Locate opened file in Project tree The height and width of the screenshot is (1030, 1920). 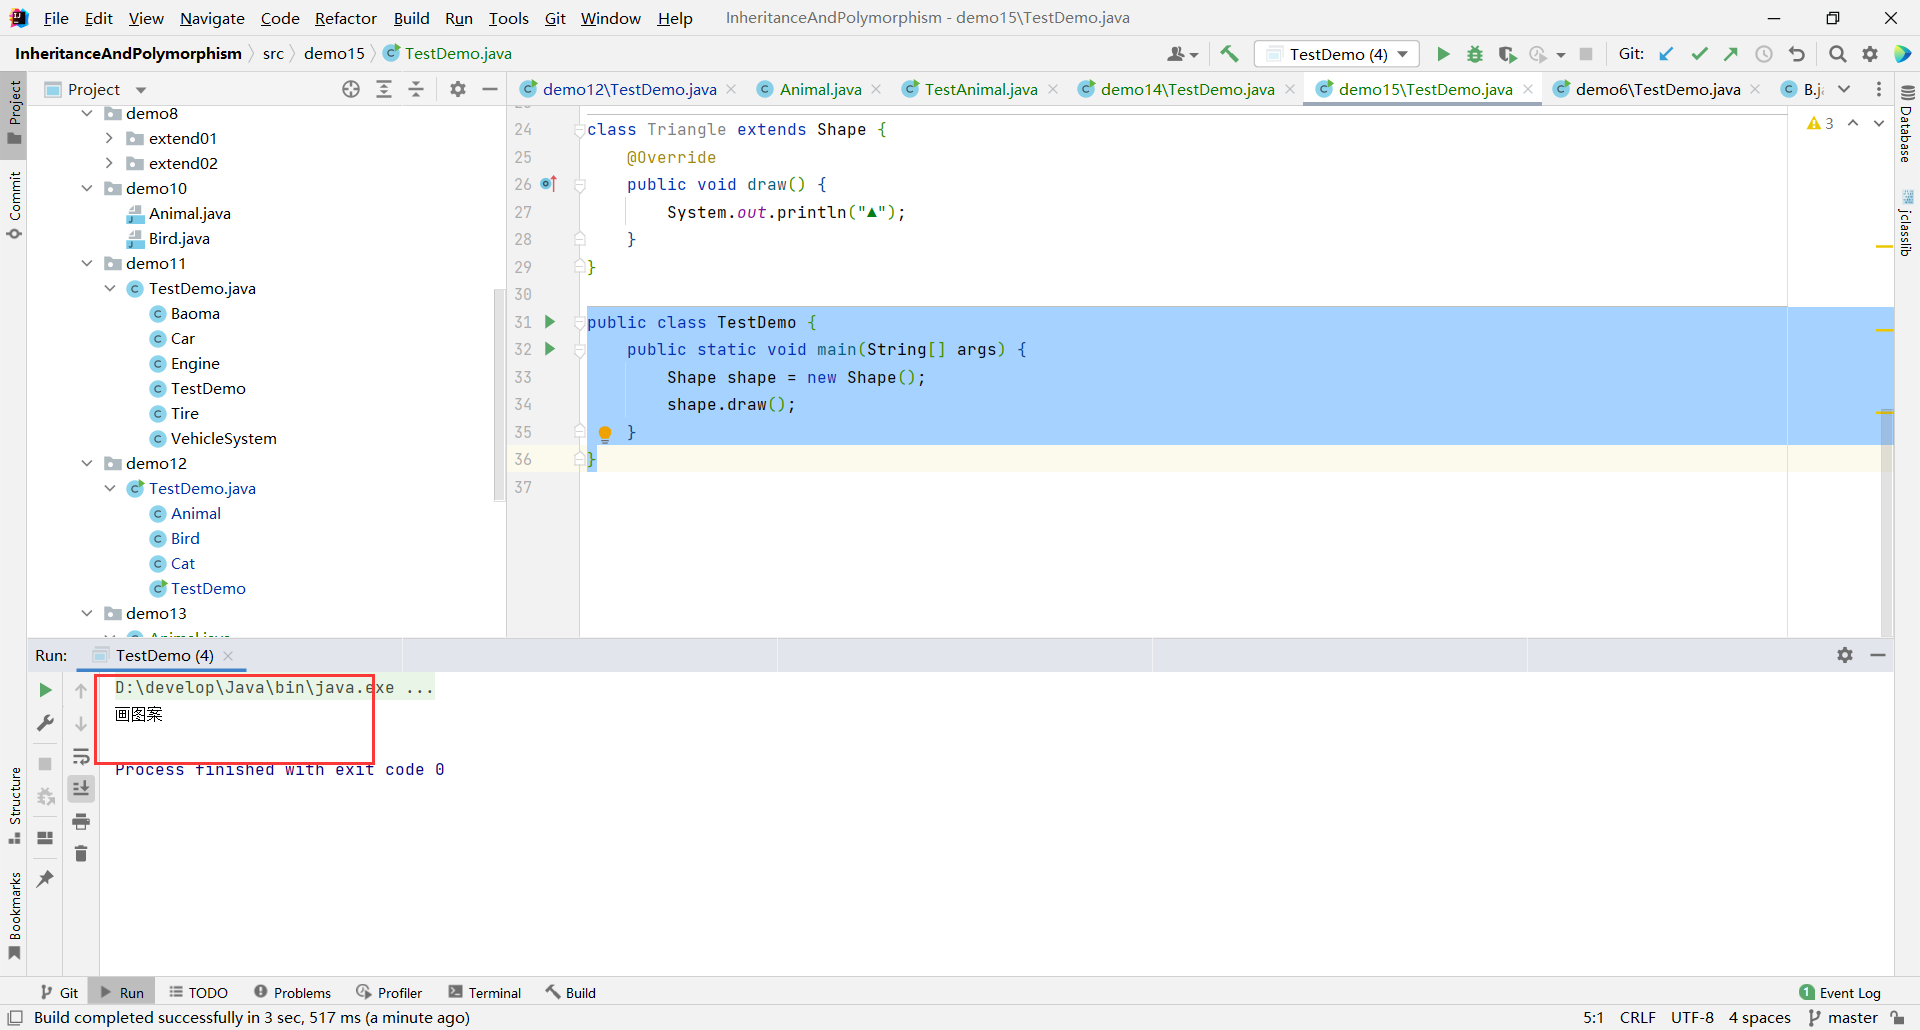pos(351,89)
